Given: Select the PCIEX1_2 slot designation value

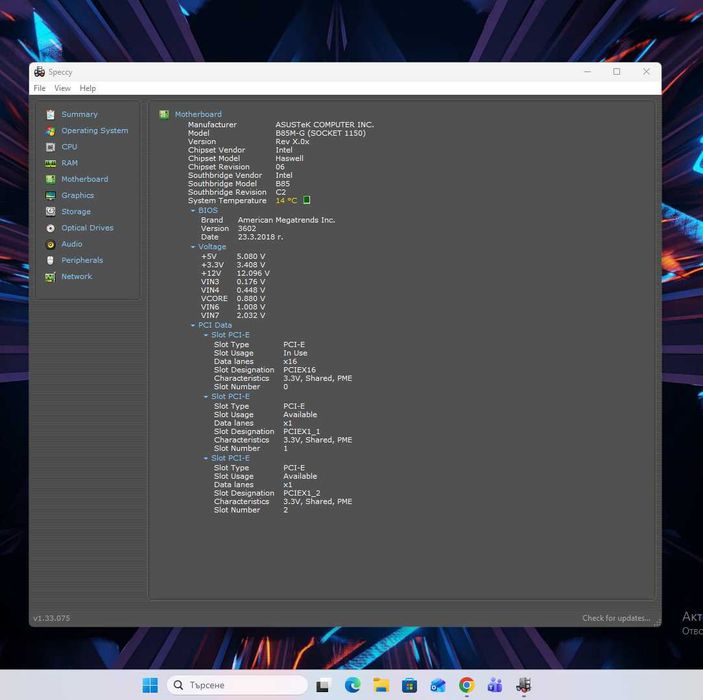Looking at the screenshot, I should (x=302, y=493).
